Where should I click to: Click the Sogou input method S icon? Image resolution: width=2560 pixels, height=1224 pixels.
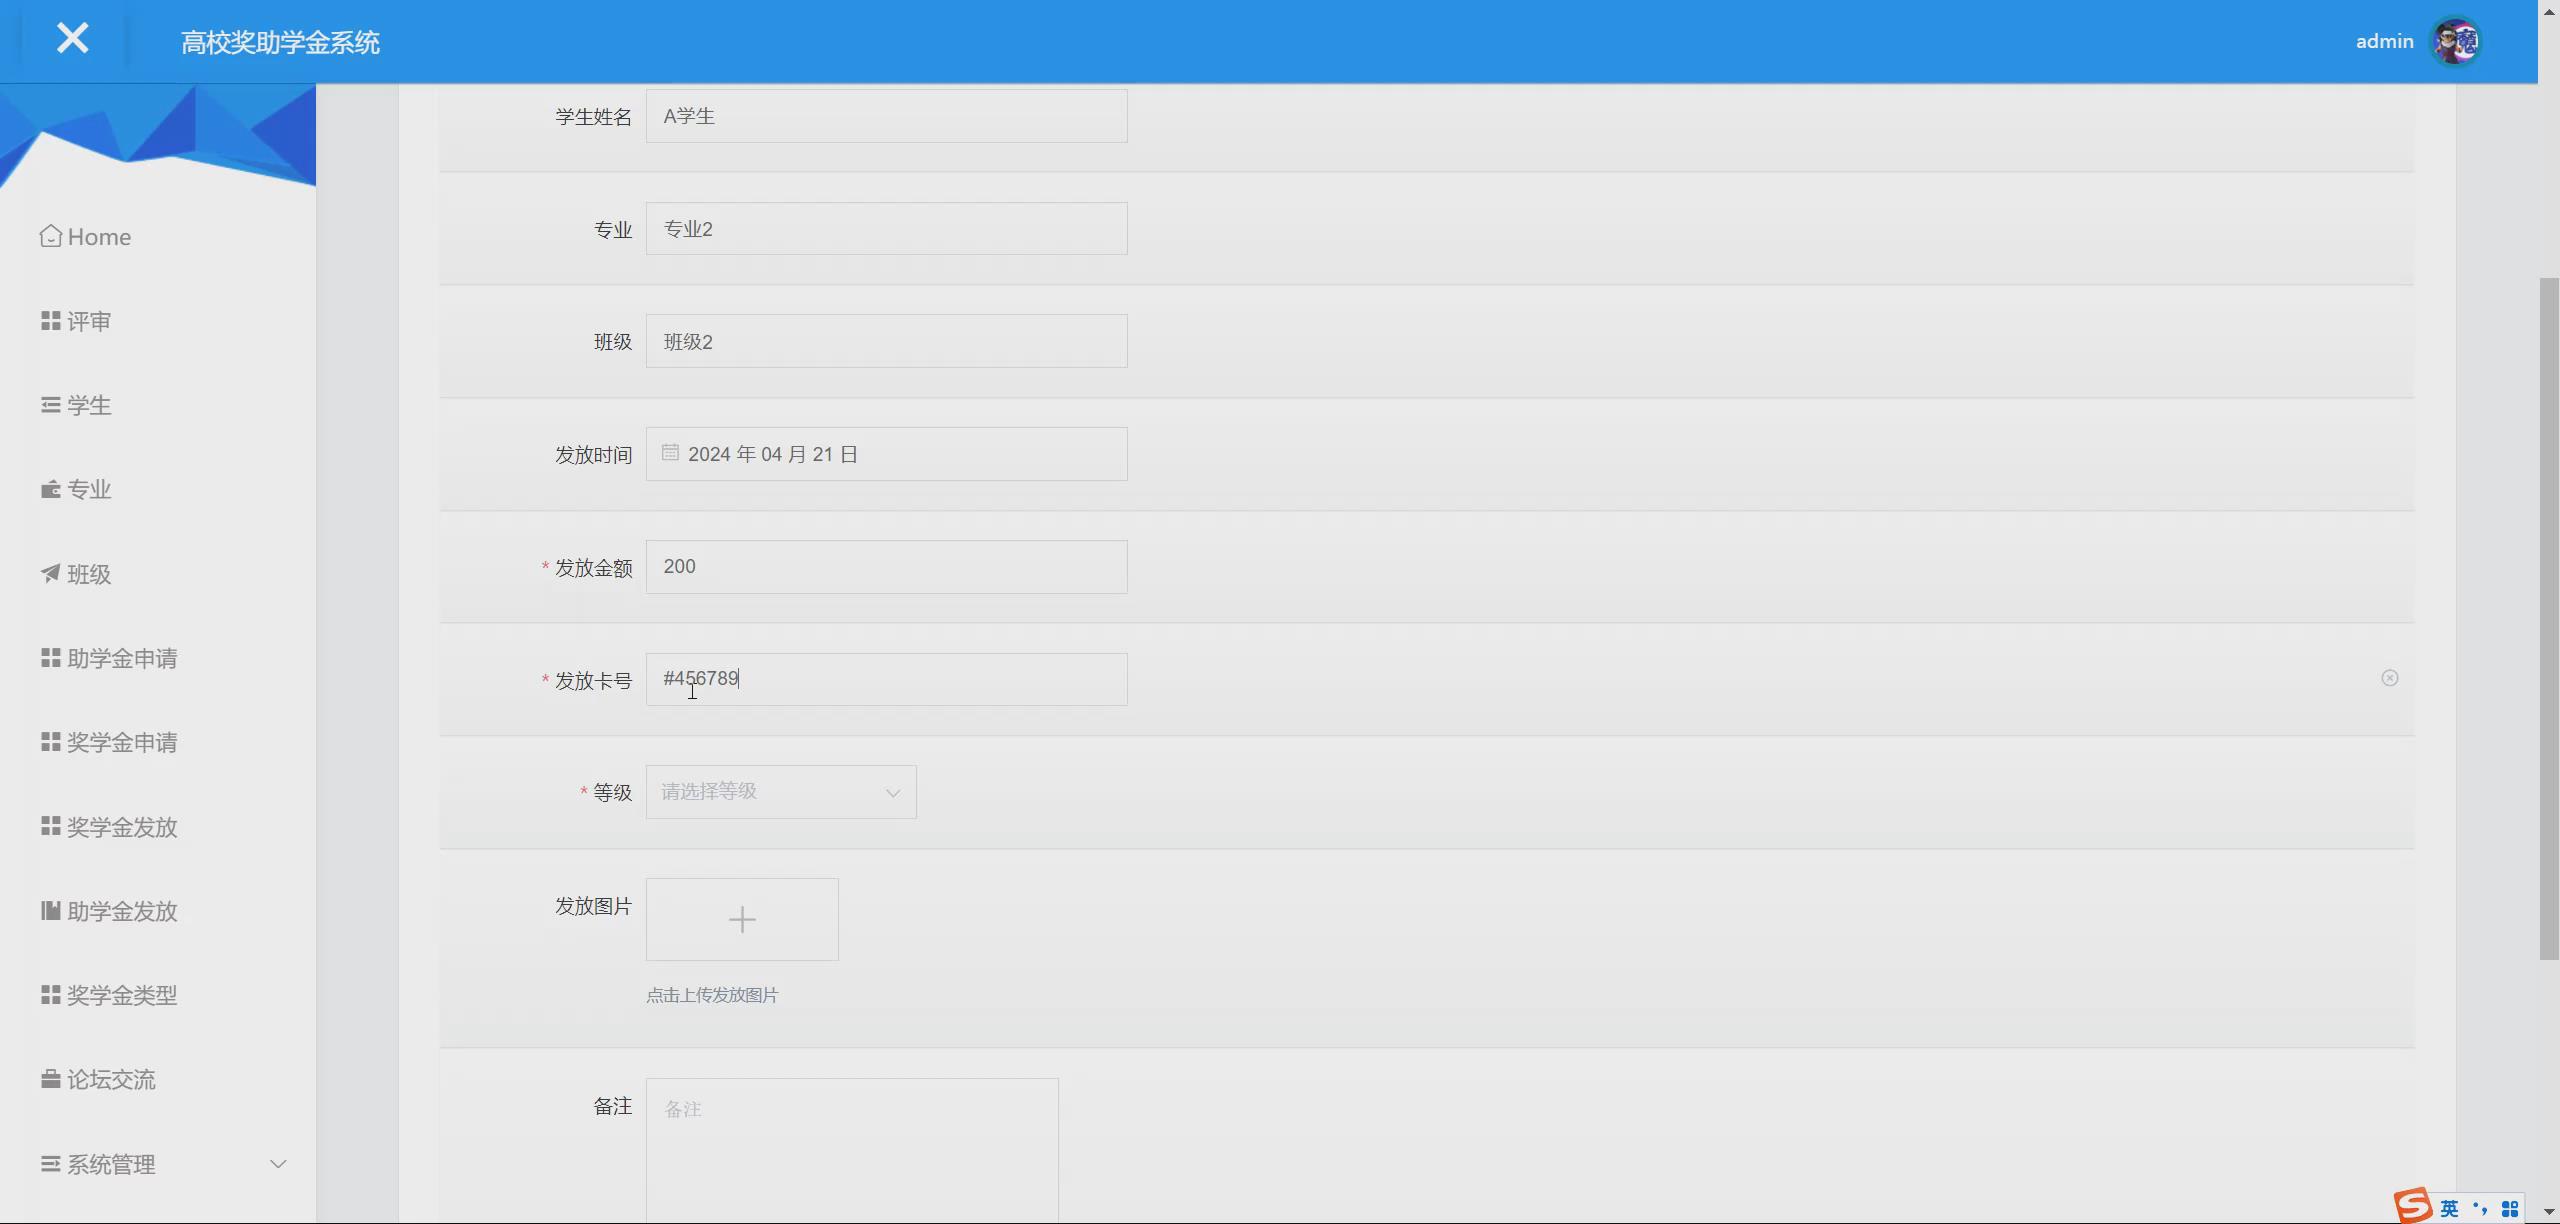coord(2412,1206)
